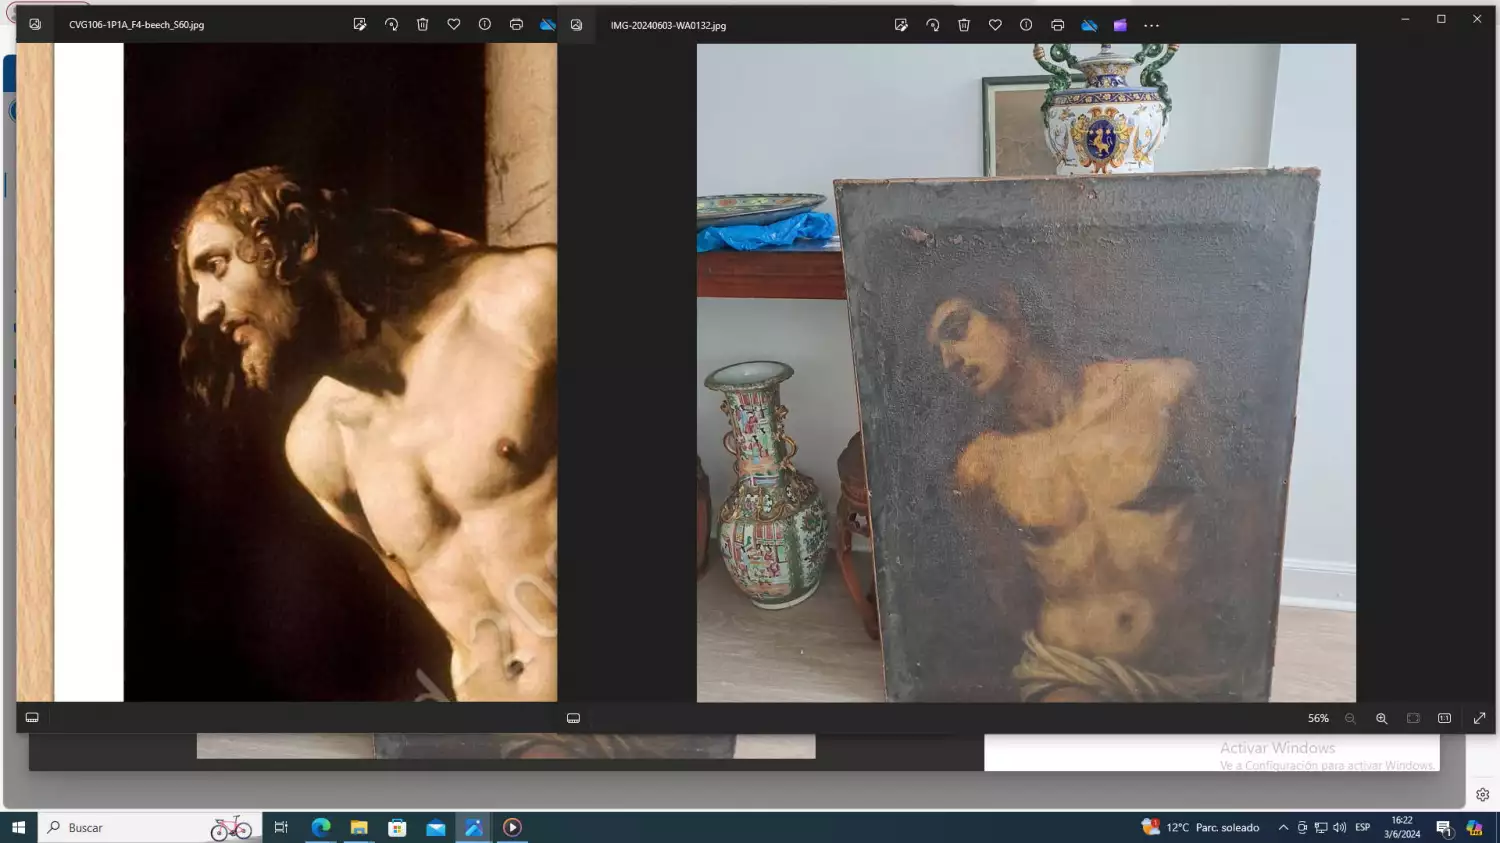Favorite the IMG-20240603-WA0132.jpg photo
Screen dimensions: 1500x843
(x=995, y=25)
